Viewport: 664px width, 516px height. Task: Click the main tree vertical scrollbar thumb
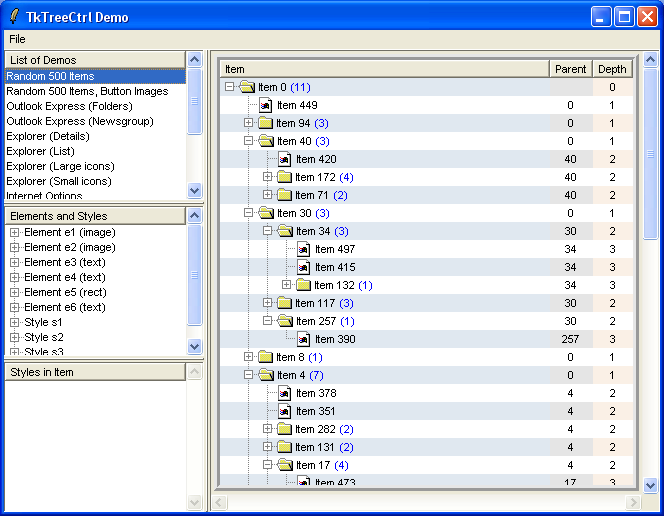(x=650, y=154)
